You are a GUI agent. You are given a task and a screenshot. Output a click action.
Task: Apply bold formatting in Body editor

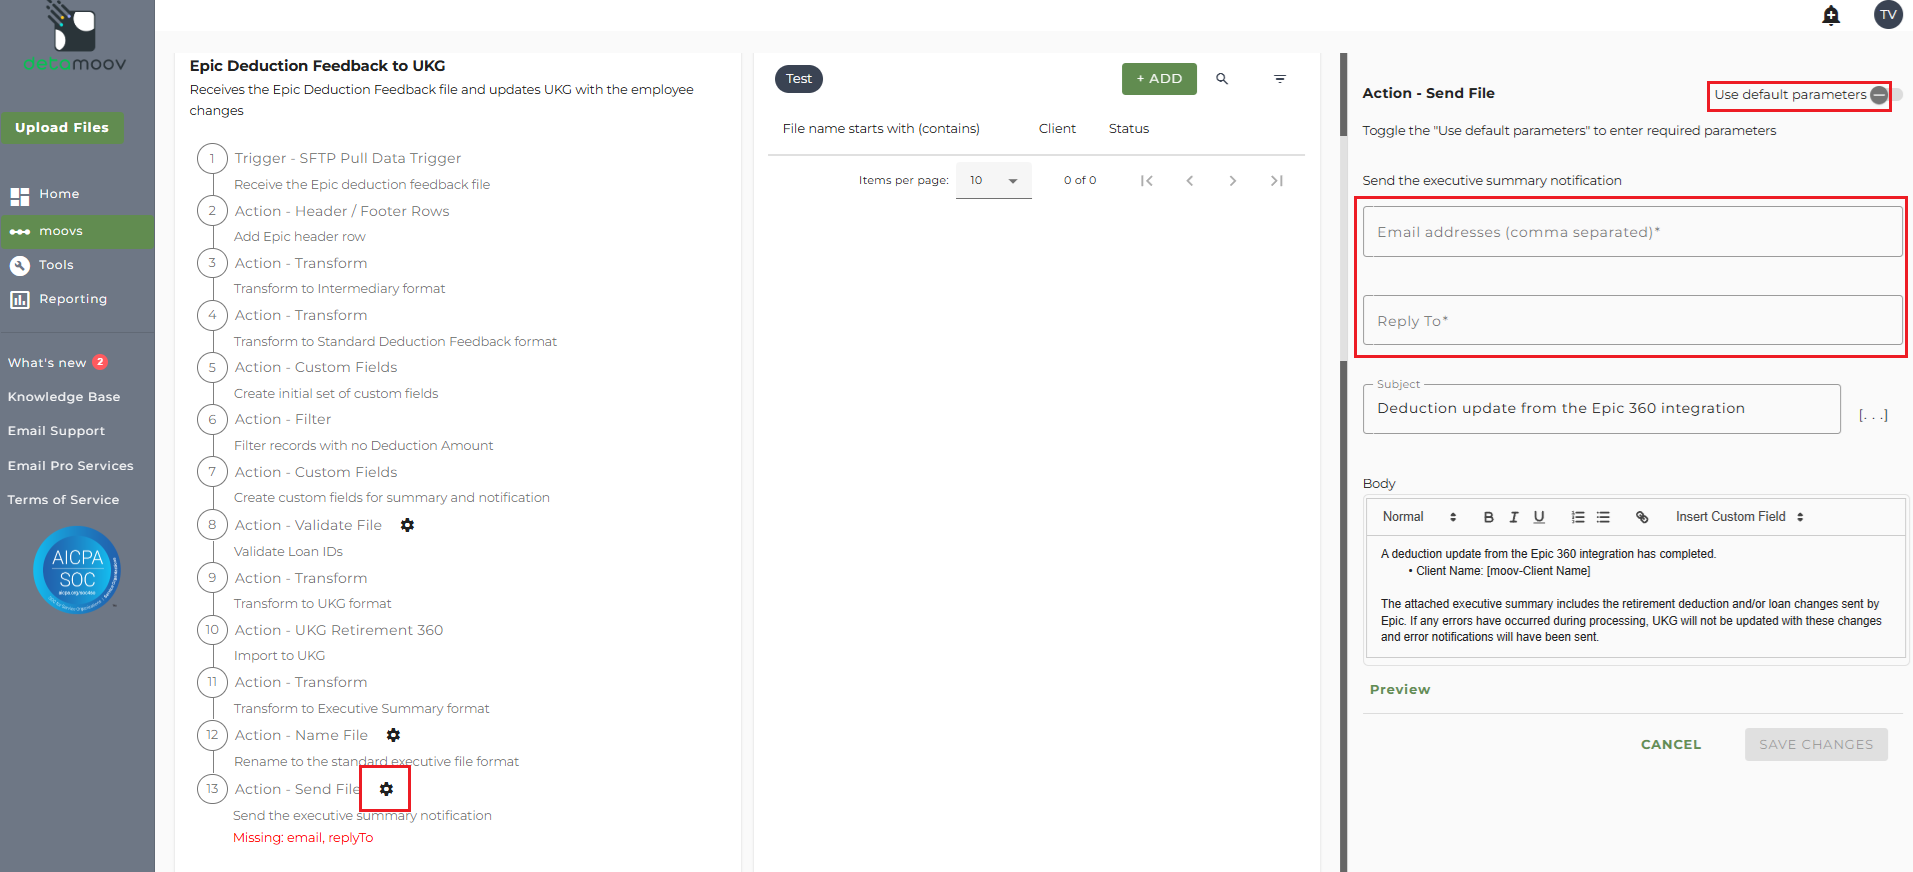click(x=1488, y=517)
